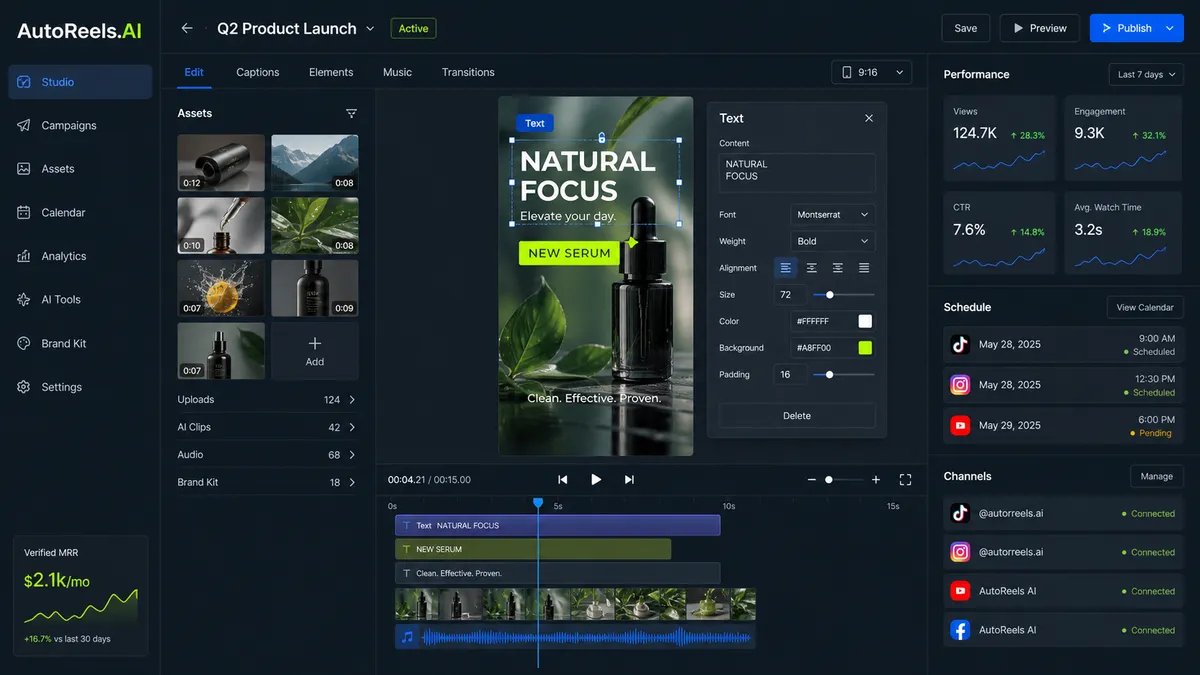Image resolution: width=1200 pixels, height=675 pixels.
Task: Open Campaigns in the sidebar
Action: tap(80, 125)
